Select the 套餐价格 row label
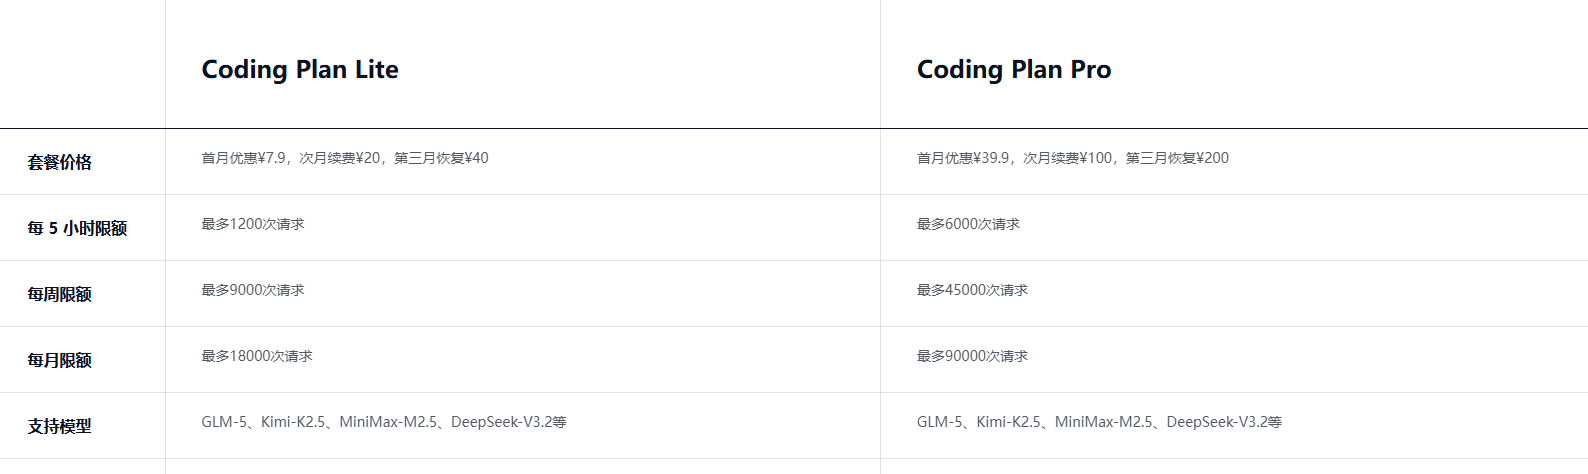 point(60,162)
